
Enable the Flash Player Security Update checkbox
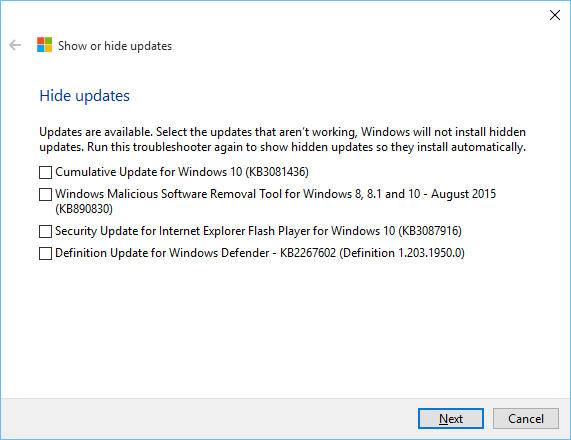45,231
